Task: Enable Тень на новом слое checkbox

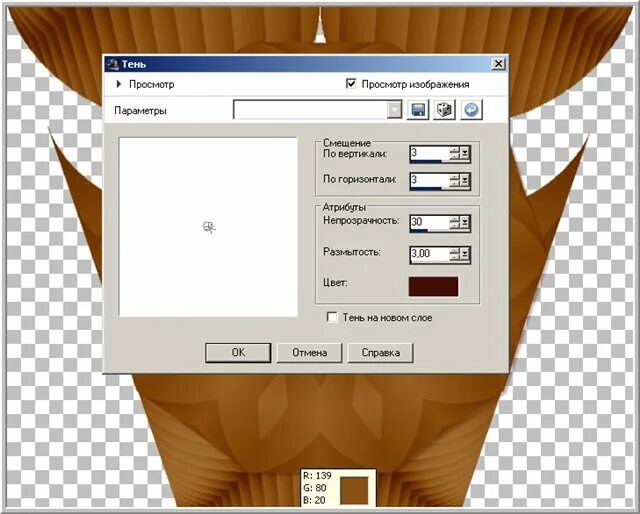Action: [332, 317]
